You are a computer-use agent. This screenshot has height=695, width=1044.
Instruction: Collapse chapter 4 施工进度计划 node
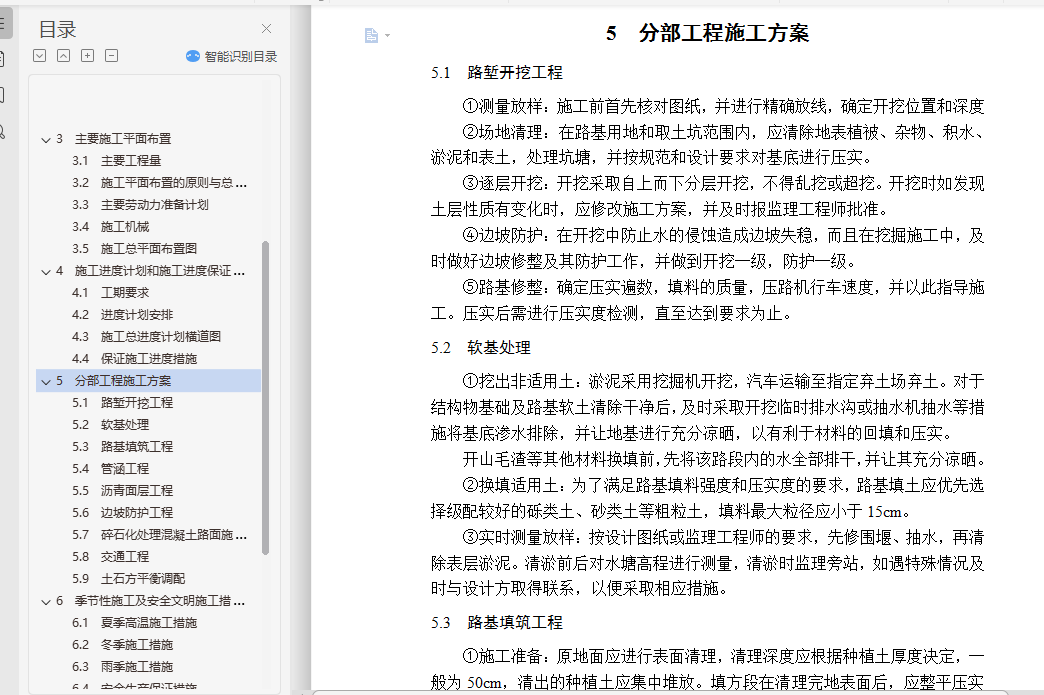coord(46,272)
